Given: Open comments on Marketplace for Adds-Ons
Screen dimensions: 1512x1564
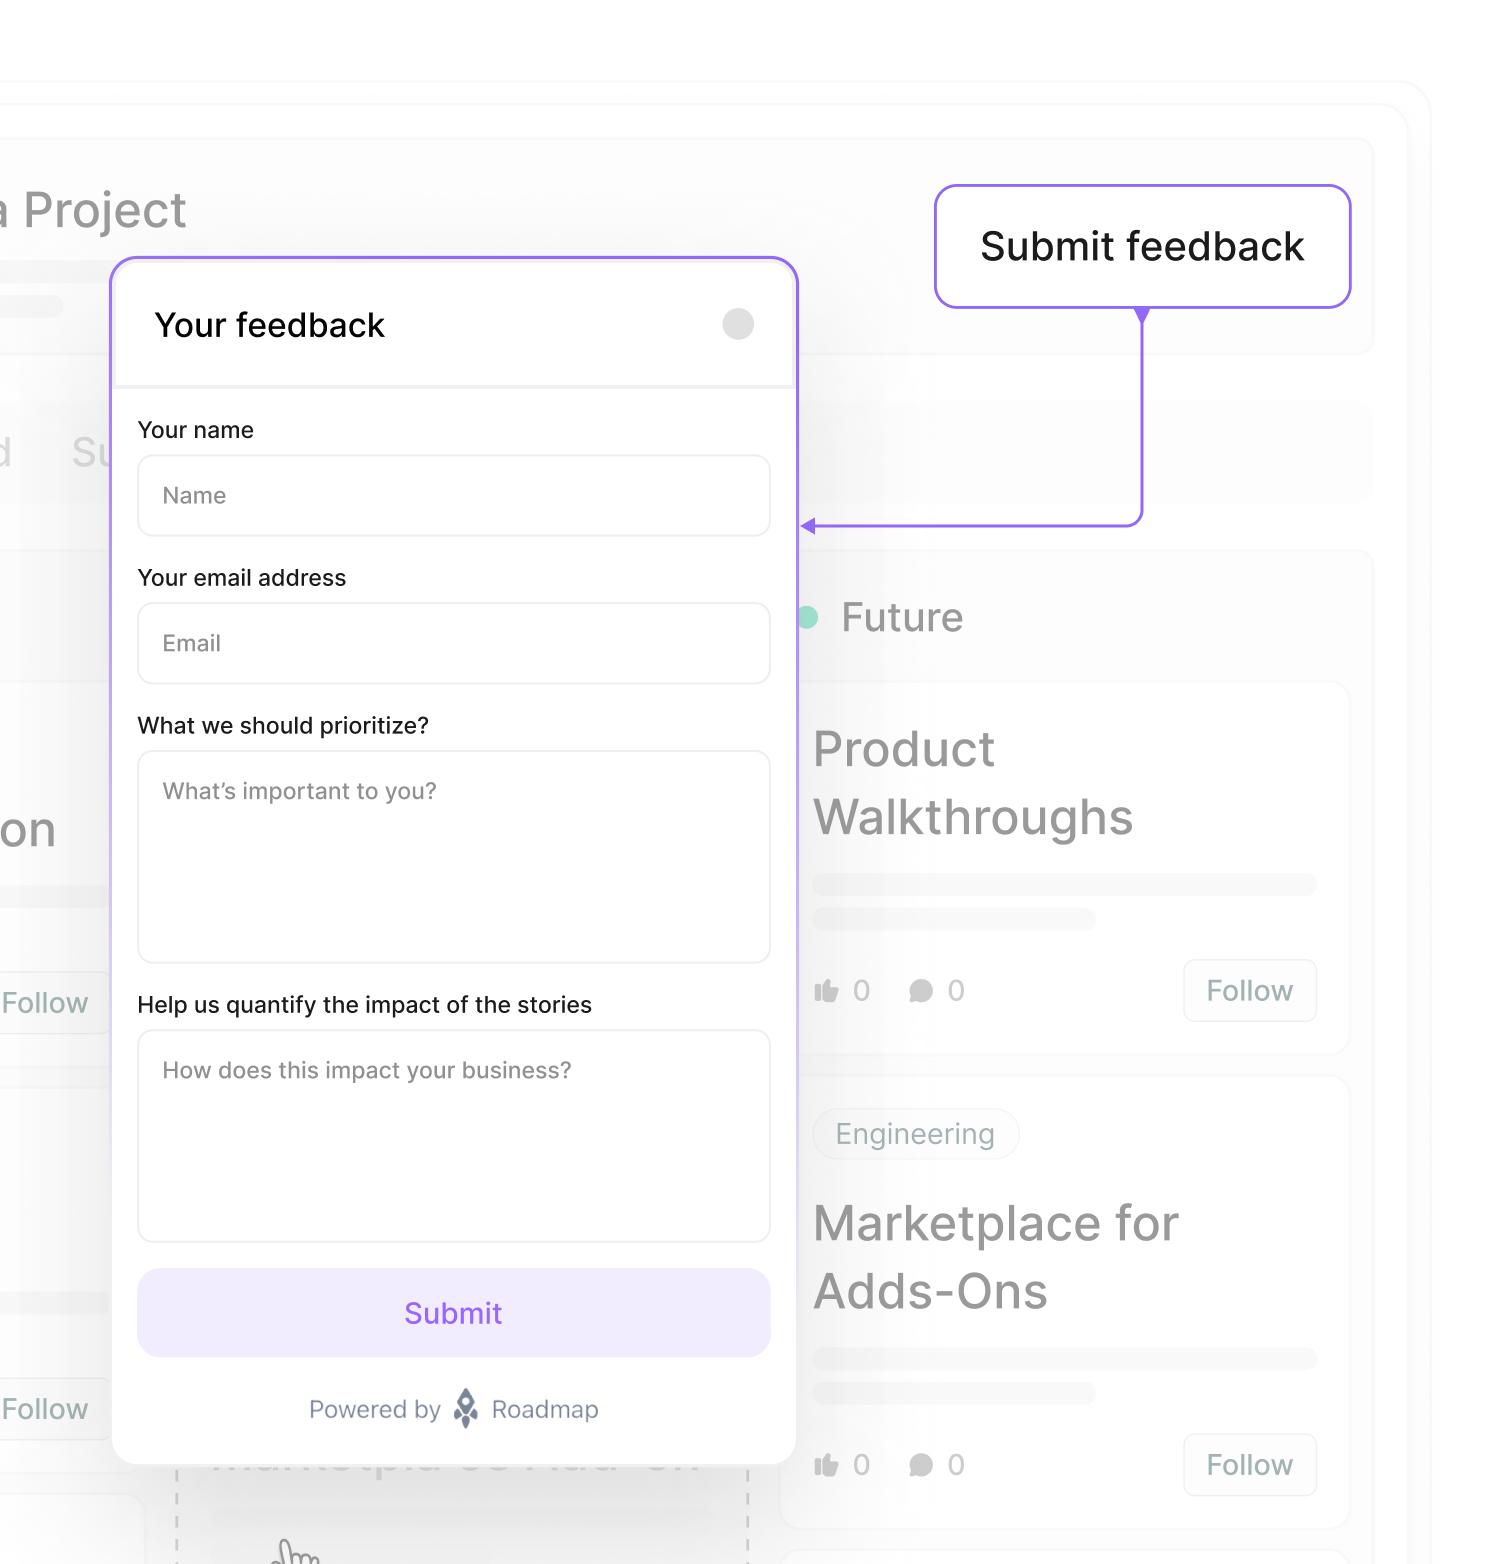Looking at the screenshot, I should click(922, 1464).
